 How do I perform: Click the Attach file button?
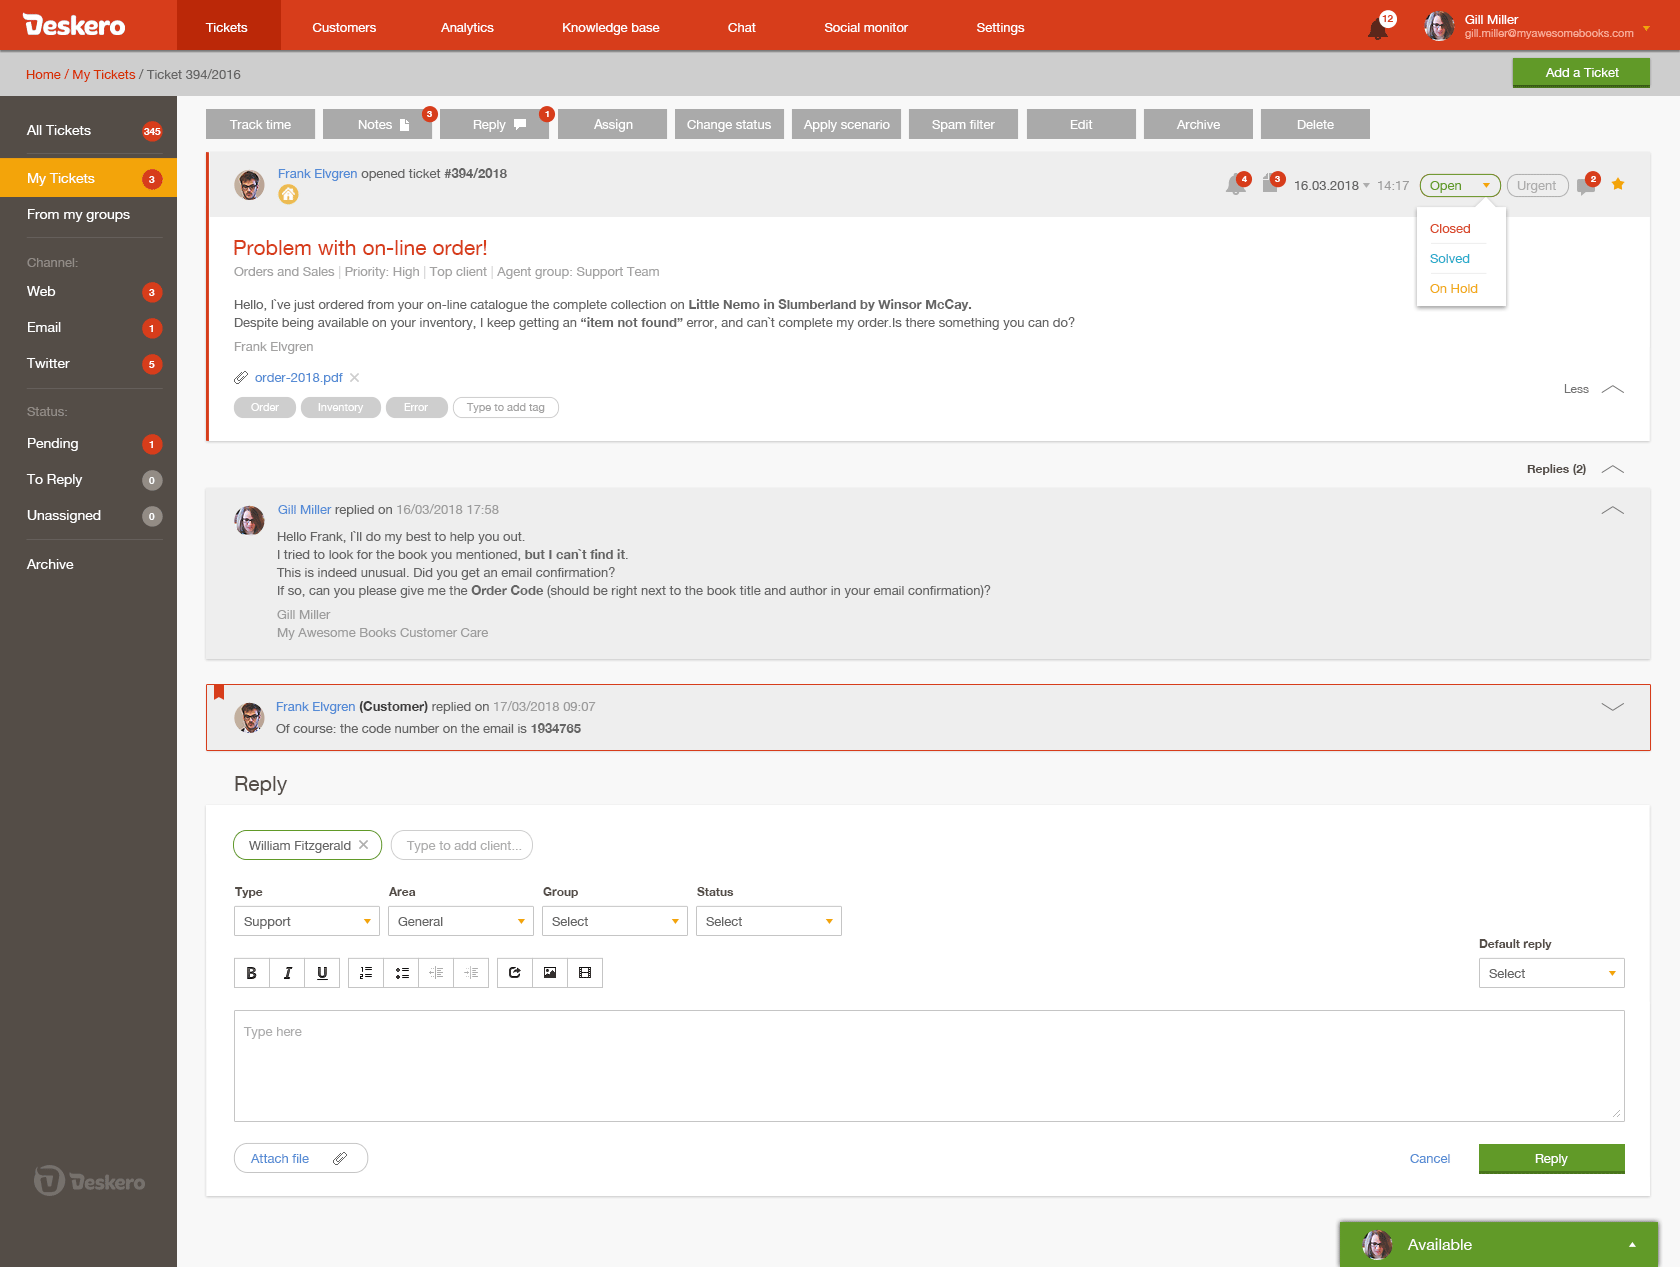click(301, 1158)
